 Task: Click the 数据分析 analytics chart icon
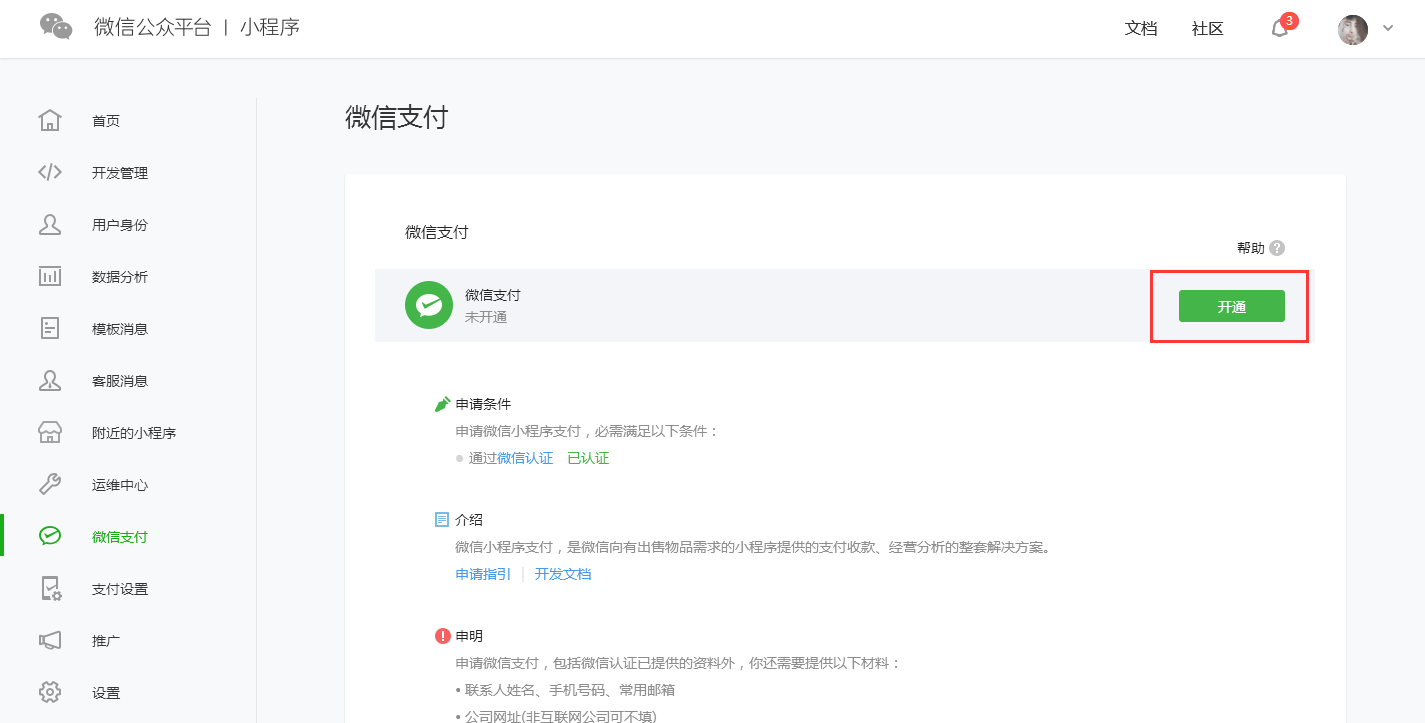[x=50, y=275]
